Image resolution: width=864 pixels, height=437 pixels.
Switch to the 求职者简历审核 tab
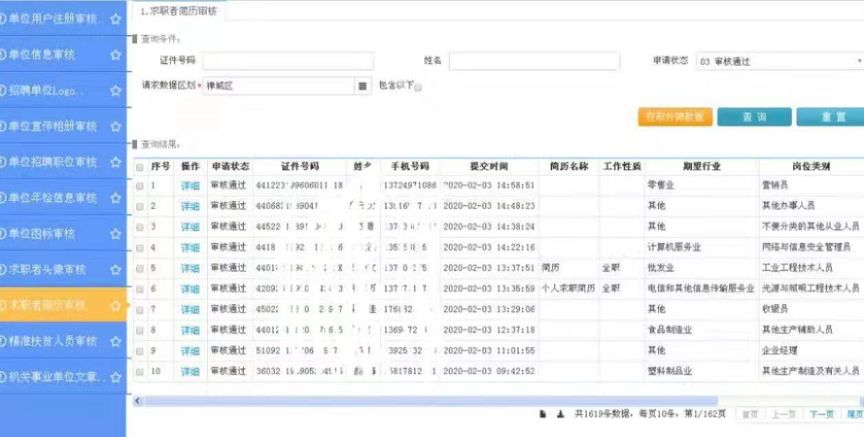(x=179, y=10)
